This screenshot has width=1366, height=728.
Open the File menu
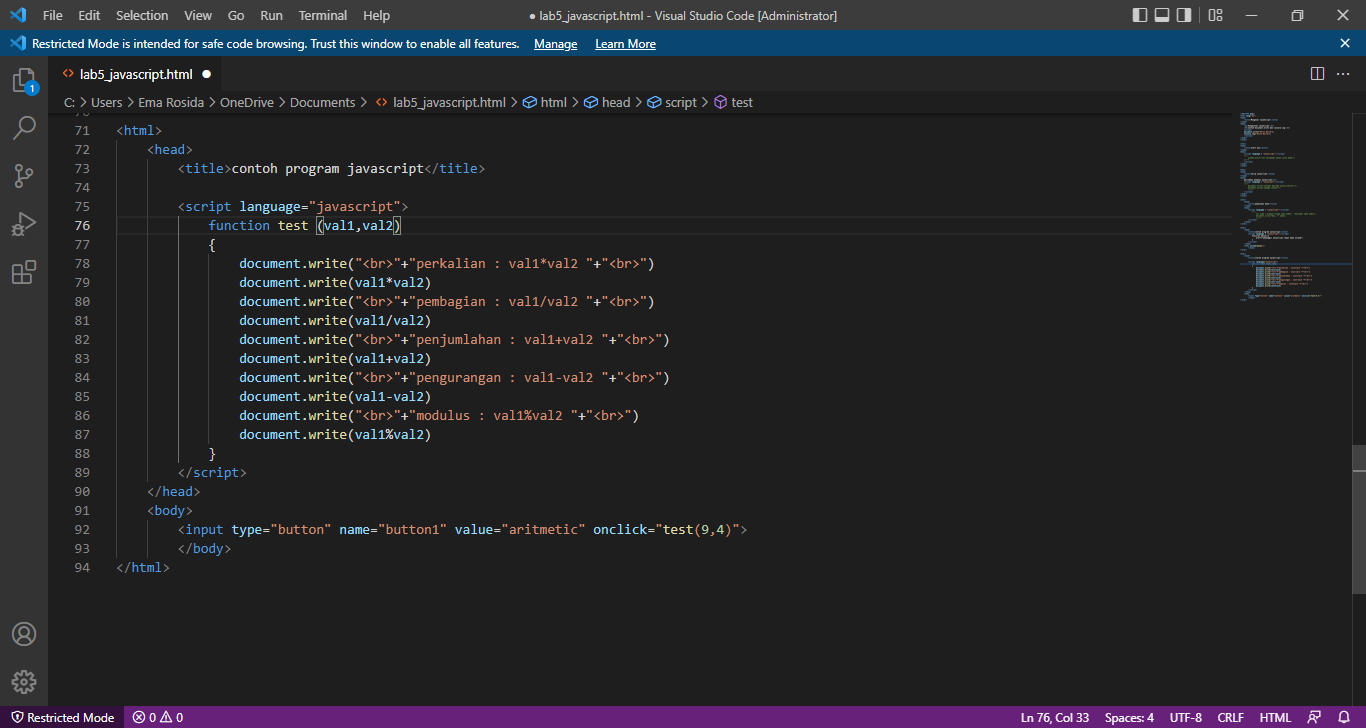click(52, 15)
